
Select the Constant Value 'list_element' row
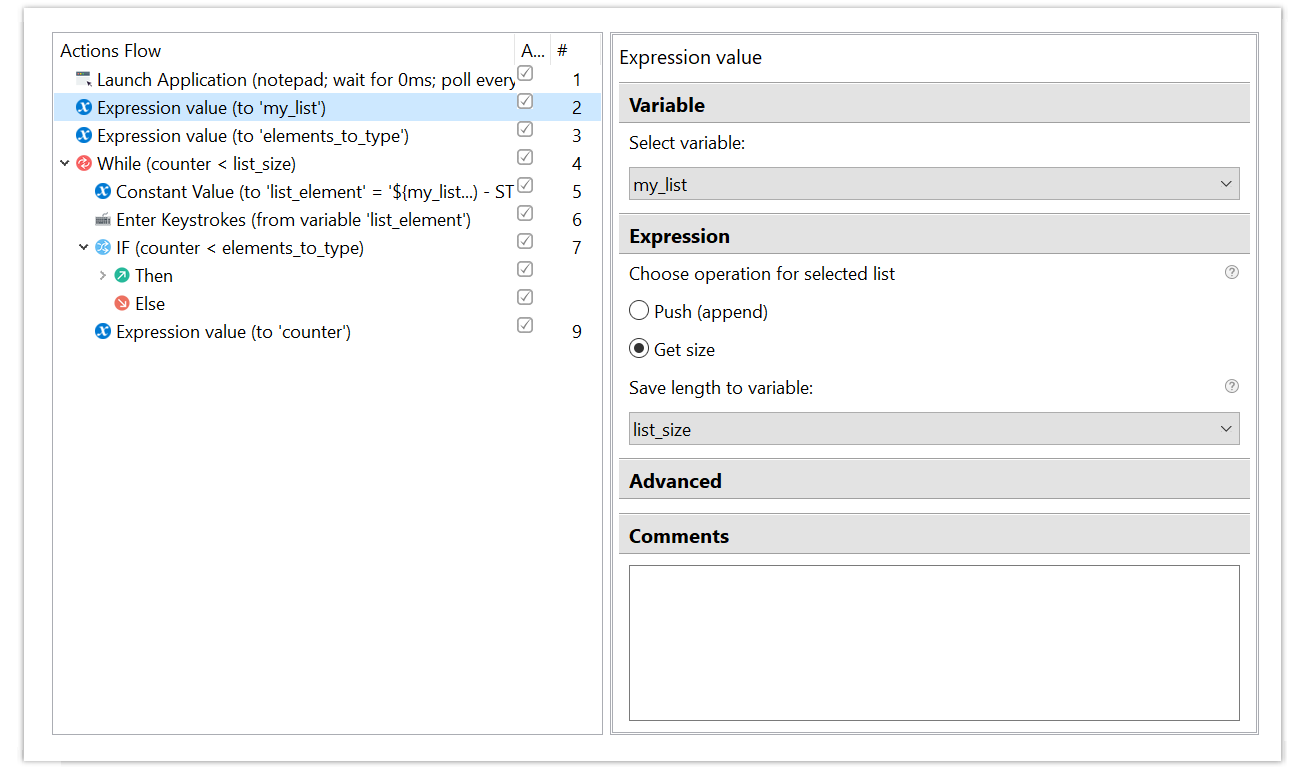point(327,191)
